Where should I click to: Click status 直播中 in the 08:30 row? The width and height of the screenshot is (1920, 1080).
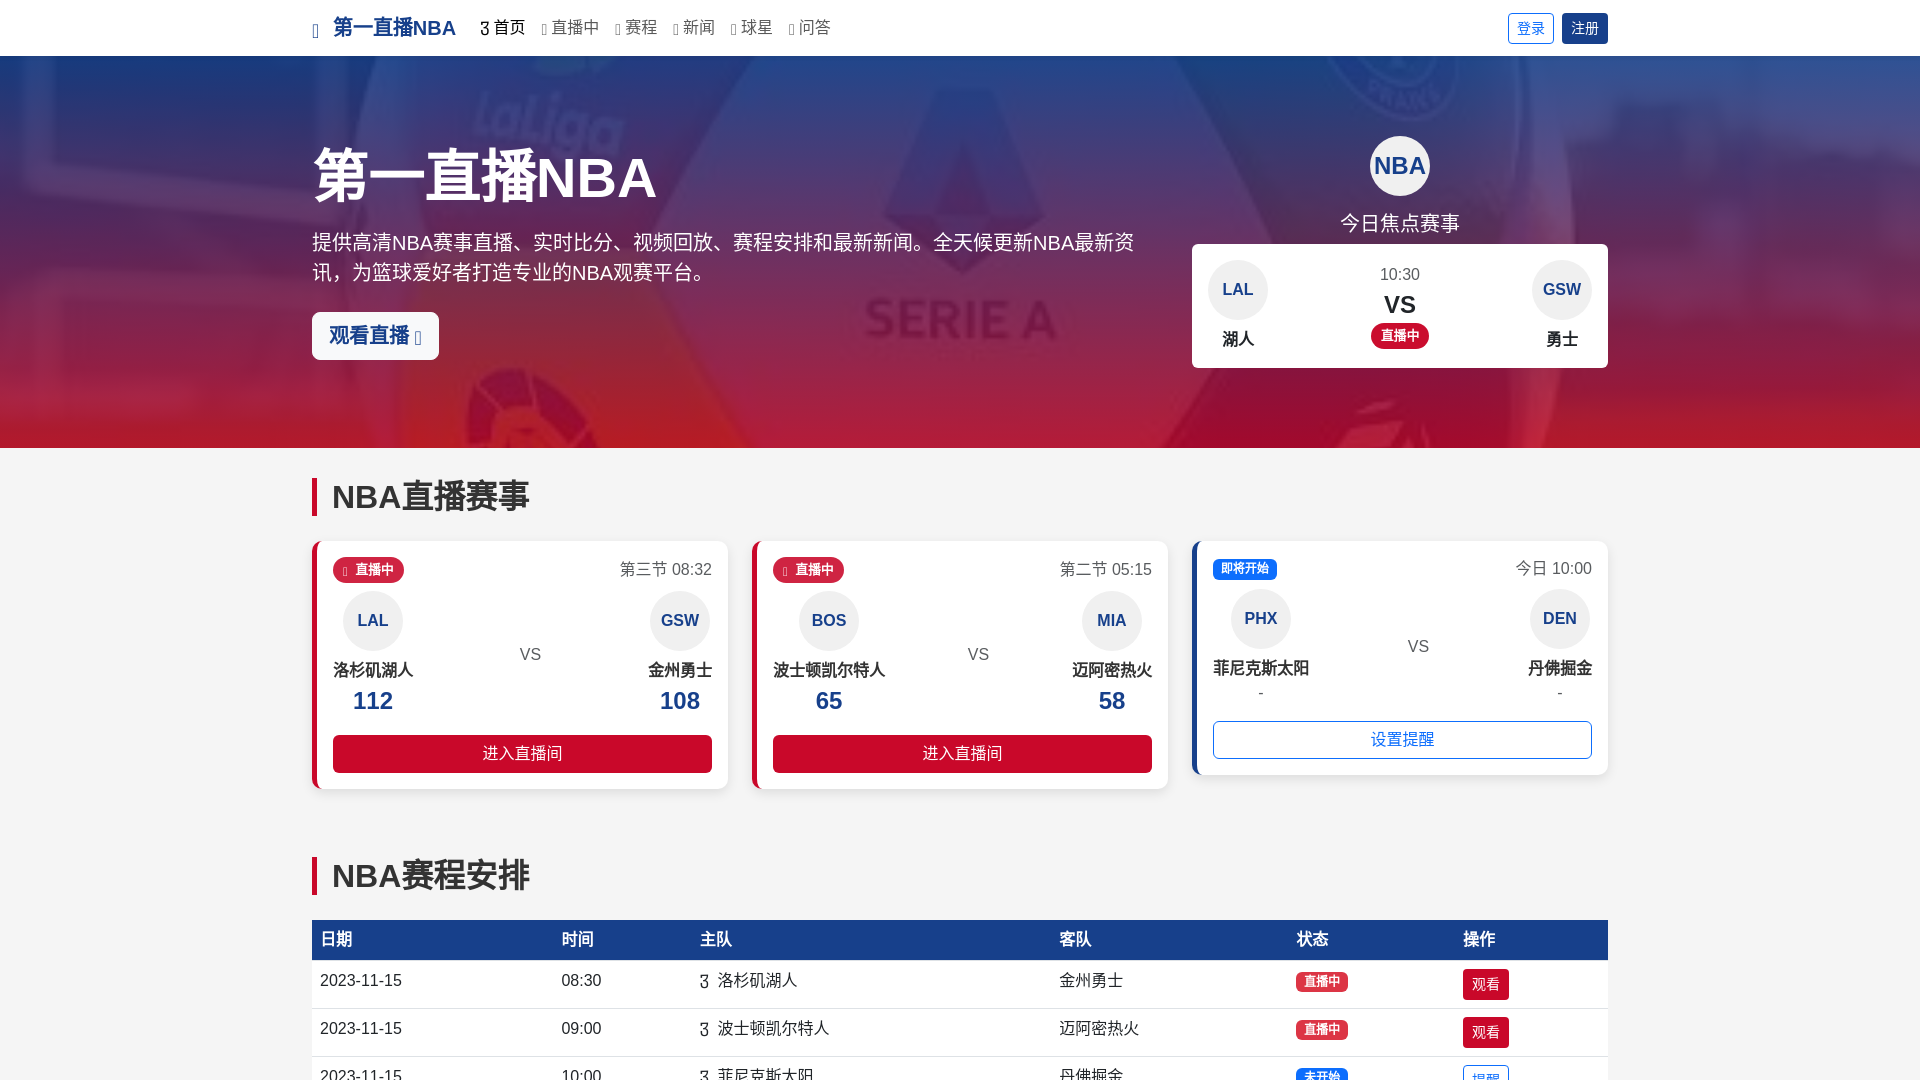[1322, 982]
